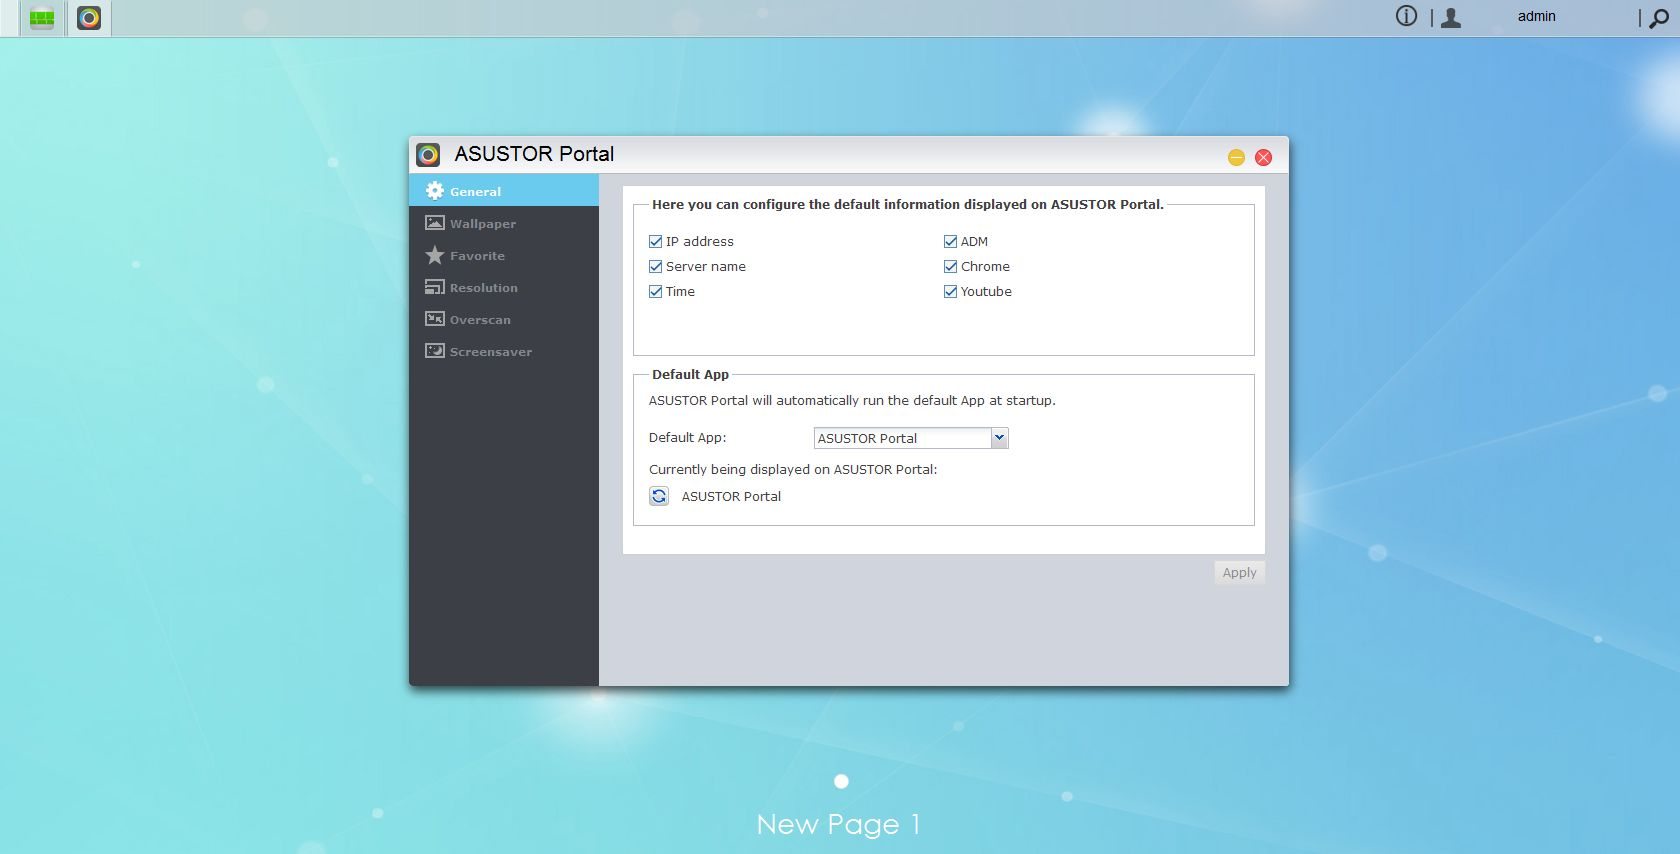The width and height of the screenshot is (1680, 854).
Task: Open the admin user menu
Action: point(1536,16)
